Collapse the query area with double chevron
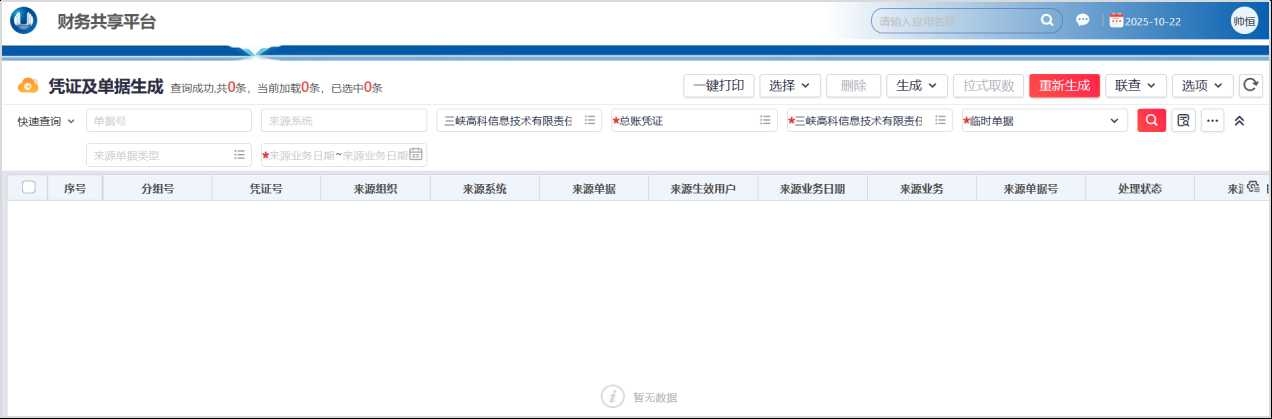Screen dimensions: 1272x419 [1239, 121]
